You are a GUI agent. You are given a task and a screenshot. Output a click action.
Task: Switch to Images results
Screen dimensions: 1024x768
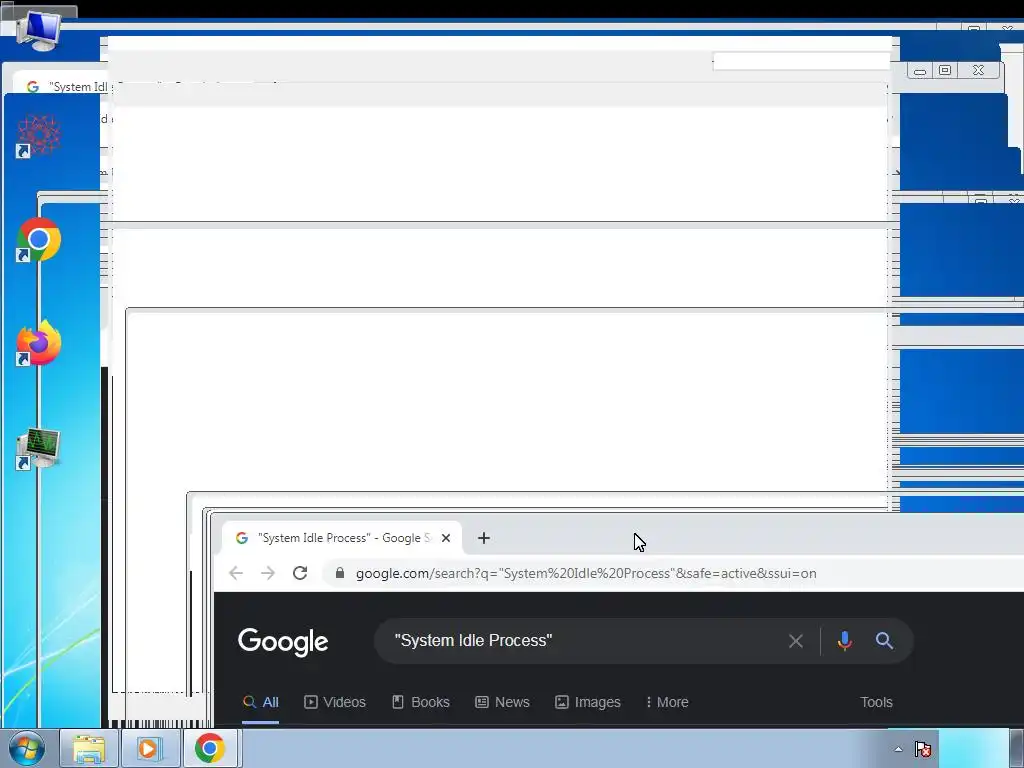point(588,703)
